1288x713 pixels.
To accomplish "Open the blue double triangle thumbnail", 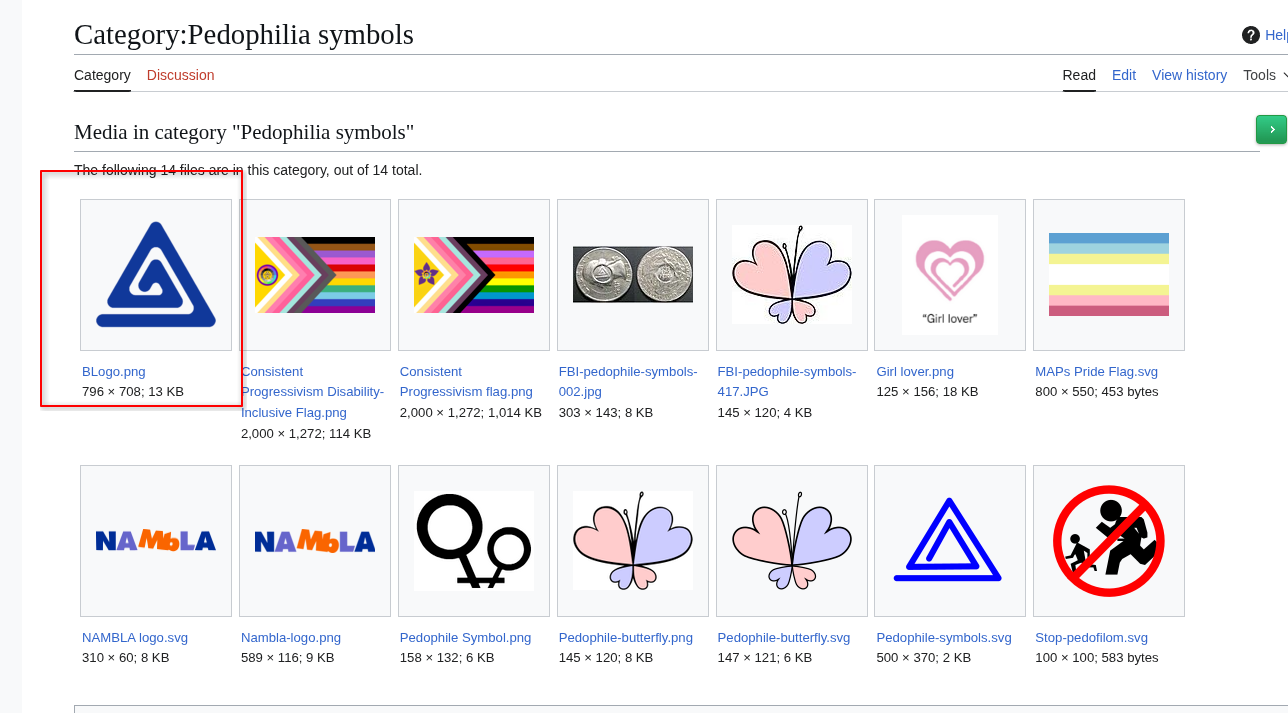I will (x=950, y=541).
